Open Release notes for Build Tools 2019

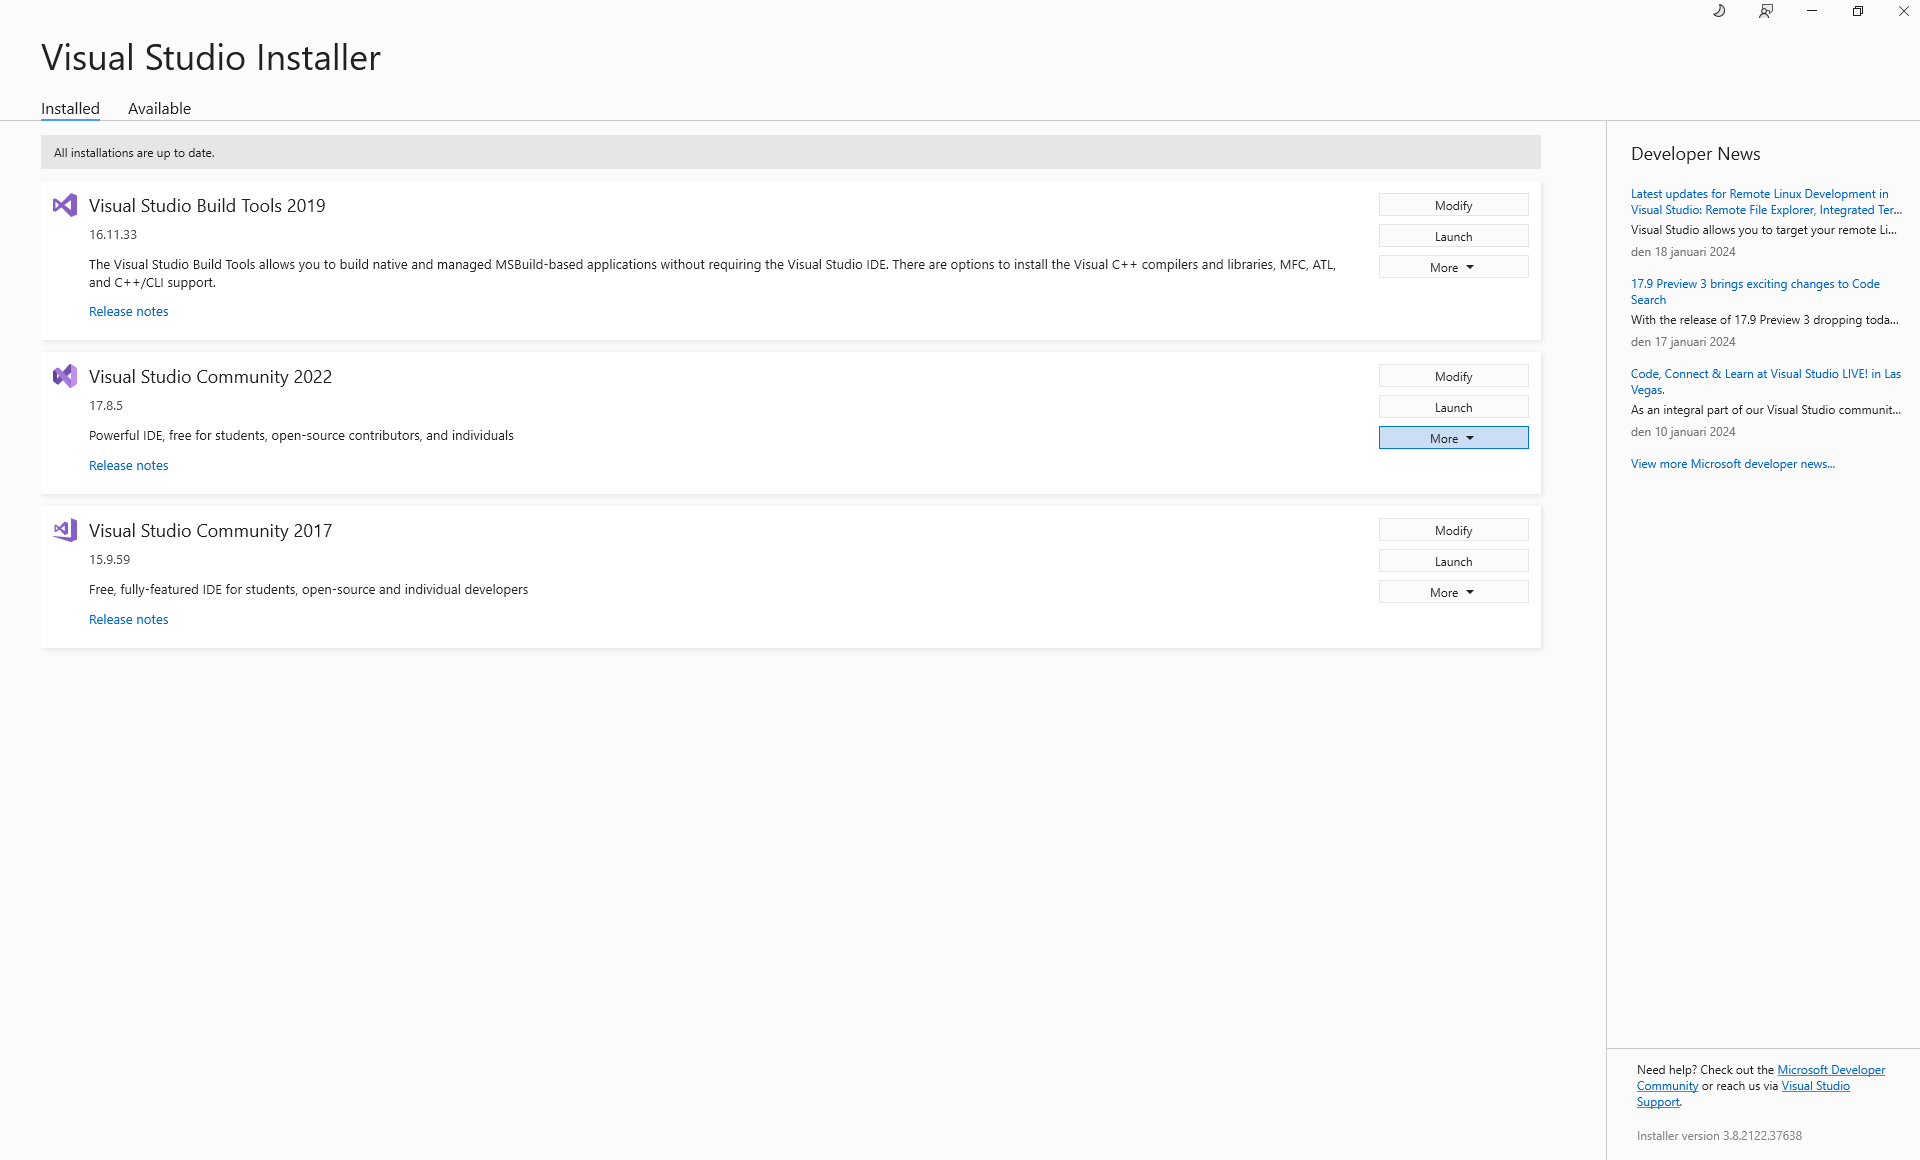pyautogui.click(x=128, y=311)
